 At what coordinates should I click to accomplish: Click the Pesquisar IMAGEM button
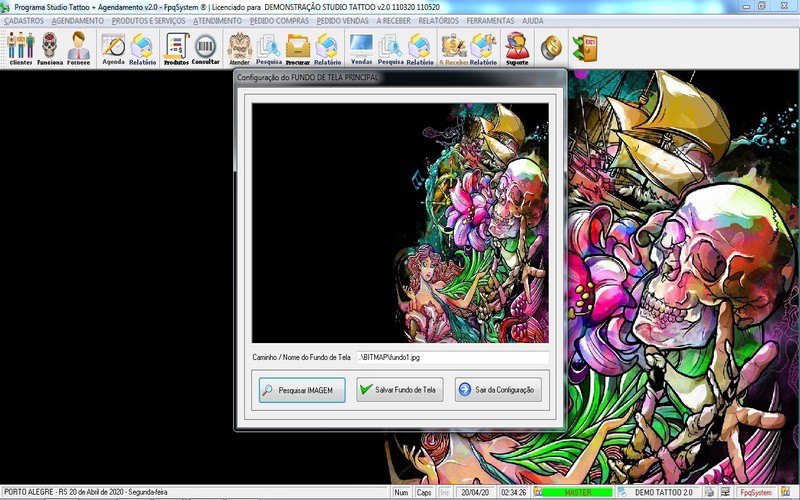tap(302, 390)
